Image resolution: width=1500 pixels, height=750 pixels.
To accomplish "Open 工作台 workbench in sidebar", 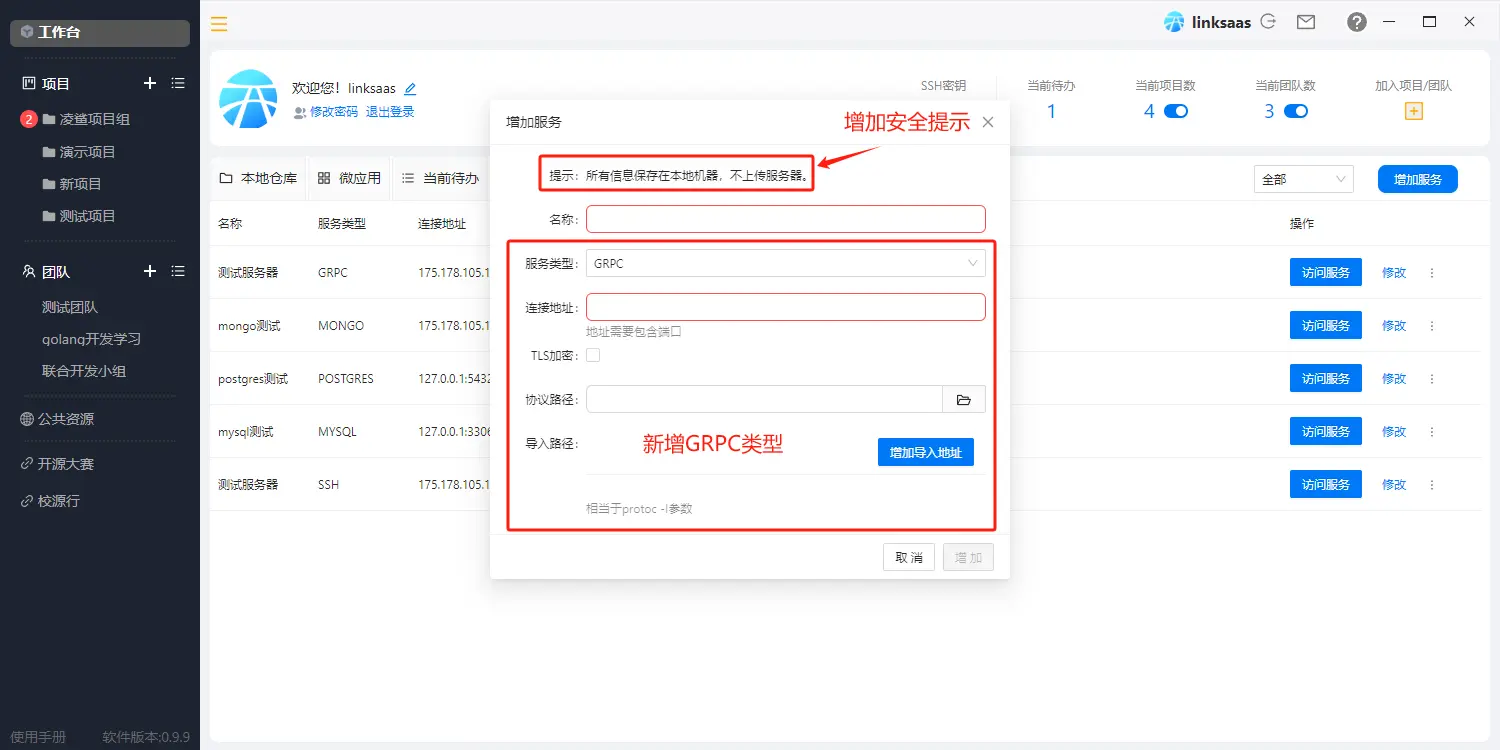I will (x=100, y=32).
